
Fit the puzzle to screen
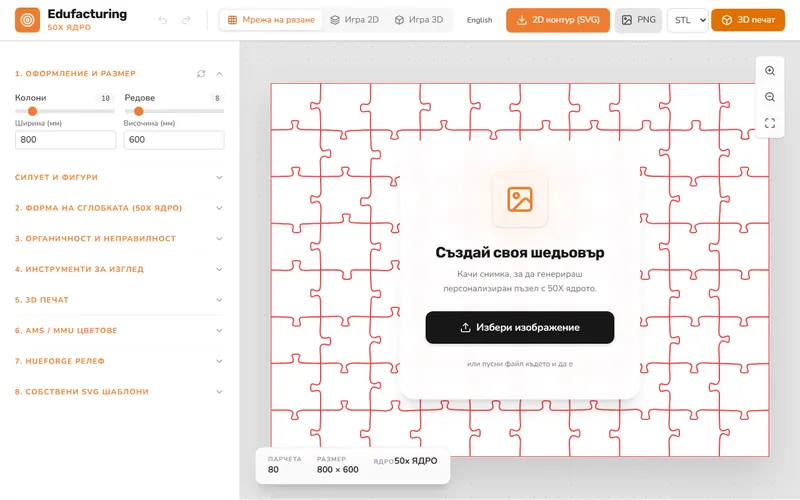point(770,123)
